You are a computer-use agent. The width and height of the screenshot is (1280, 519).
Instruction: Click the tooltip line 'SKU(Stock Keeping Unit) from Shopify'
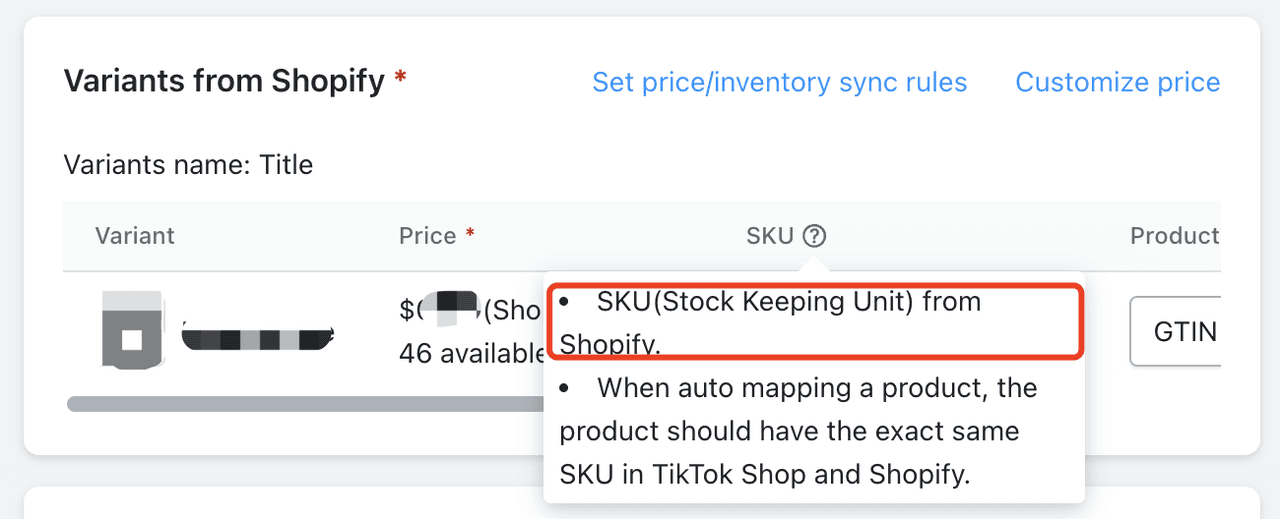coord(770,322)
